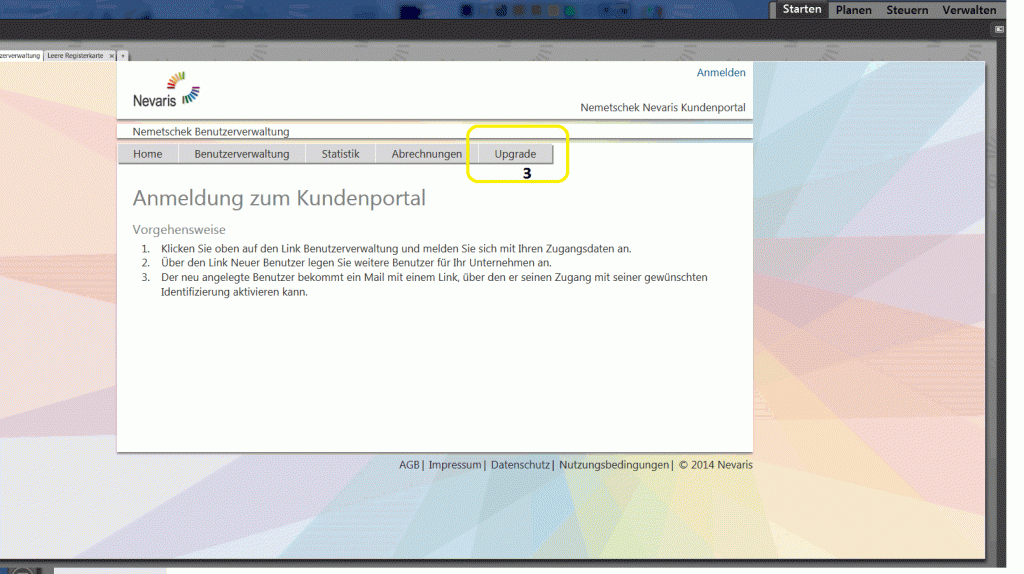The height and width of the screenshot is (574, 1024).
Task: Click the small panel icon below Verwalten
Action: click(999, 29)
